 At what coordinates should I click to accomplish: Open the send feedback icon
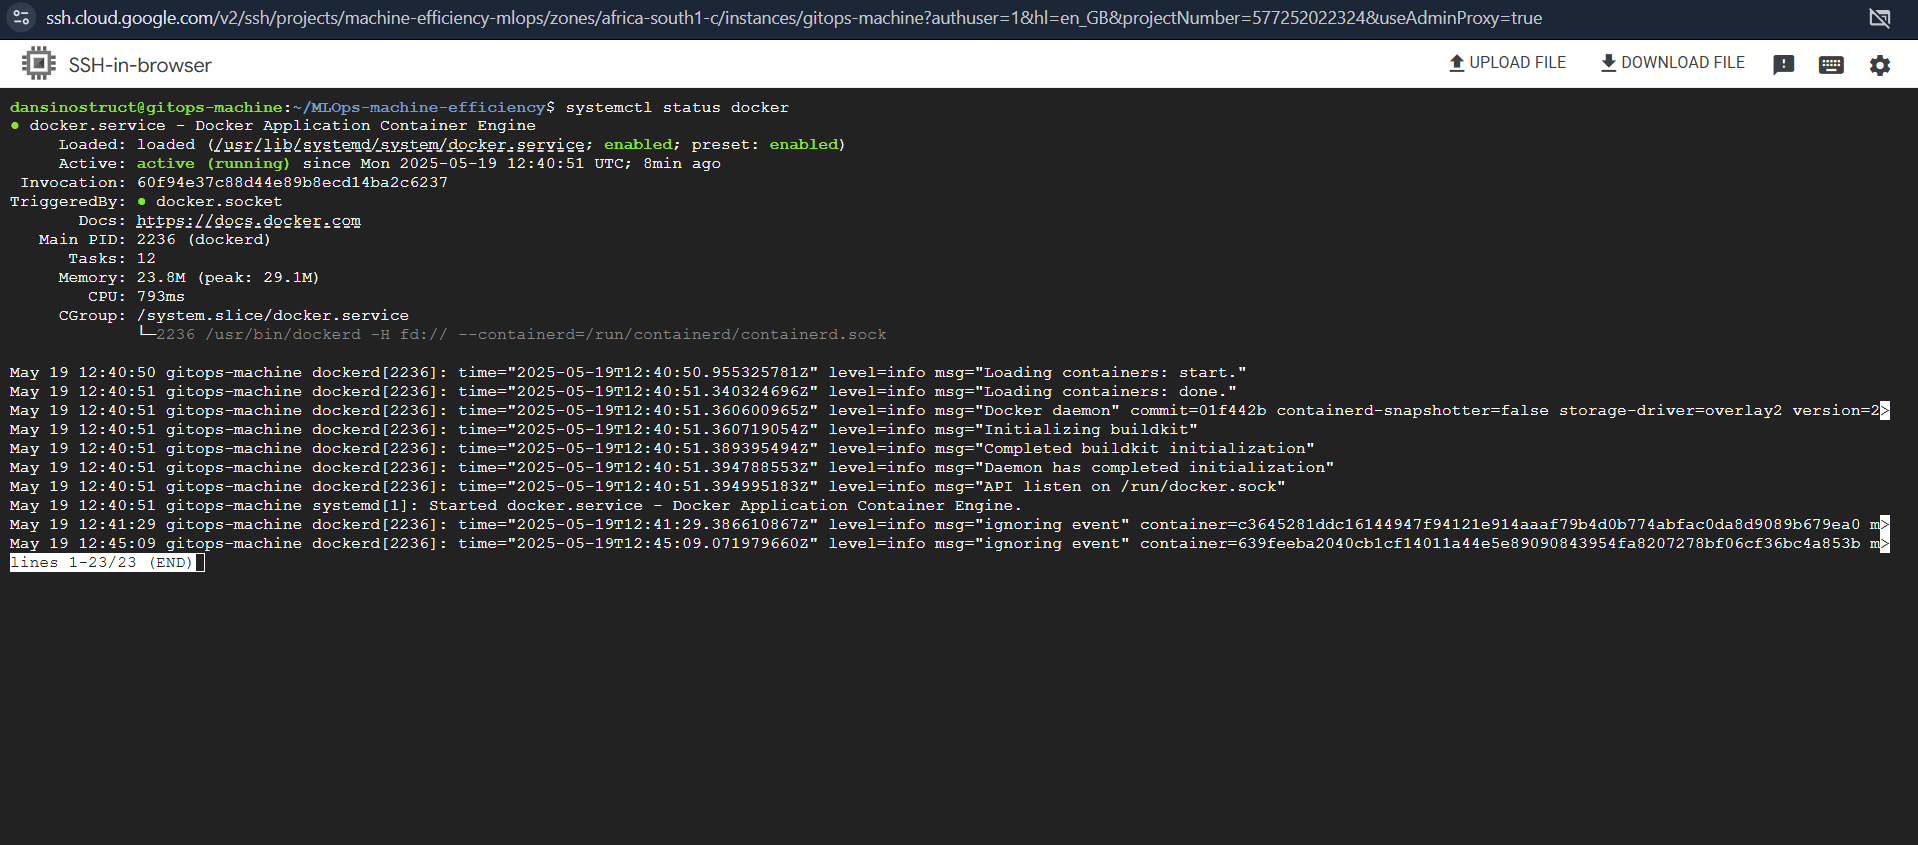[x=1783, y=65]
